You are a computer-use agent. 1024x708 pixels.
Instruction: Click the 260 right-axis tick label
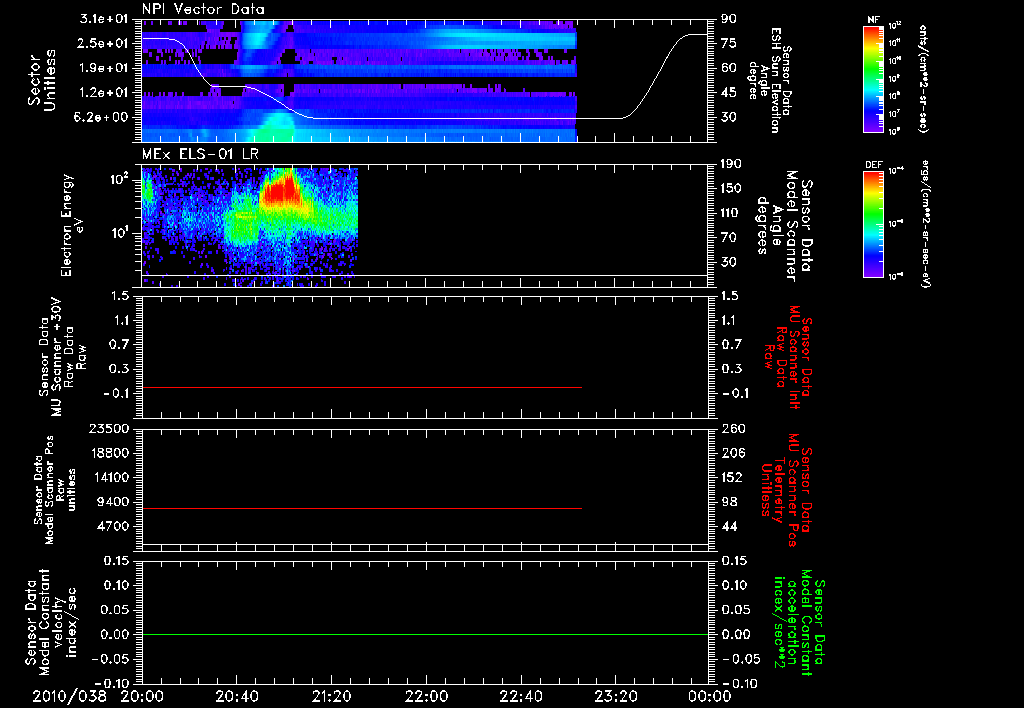(733, 429)
